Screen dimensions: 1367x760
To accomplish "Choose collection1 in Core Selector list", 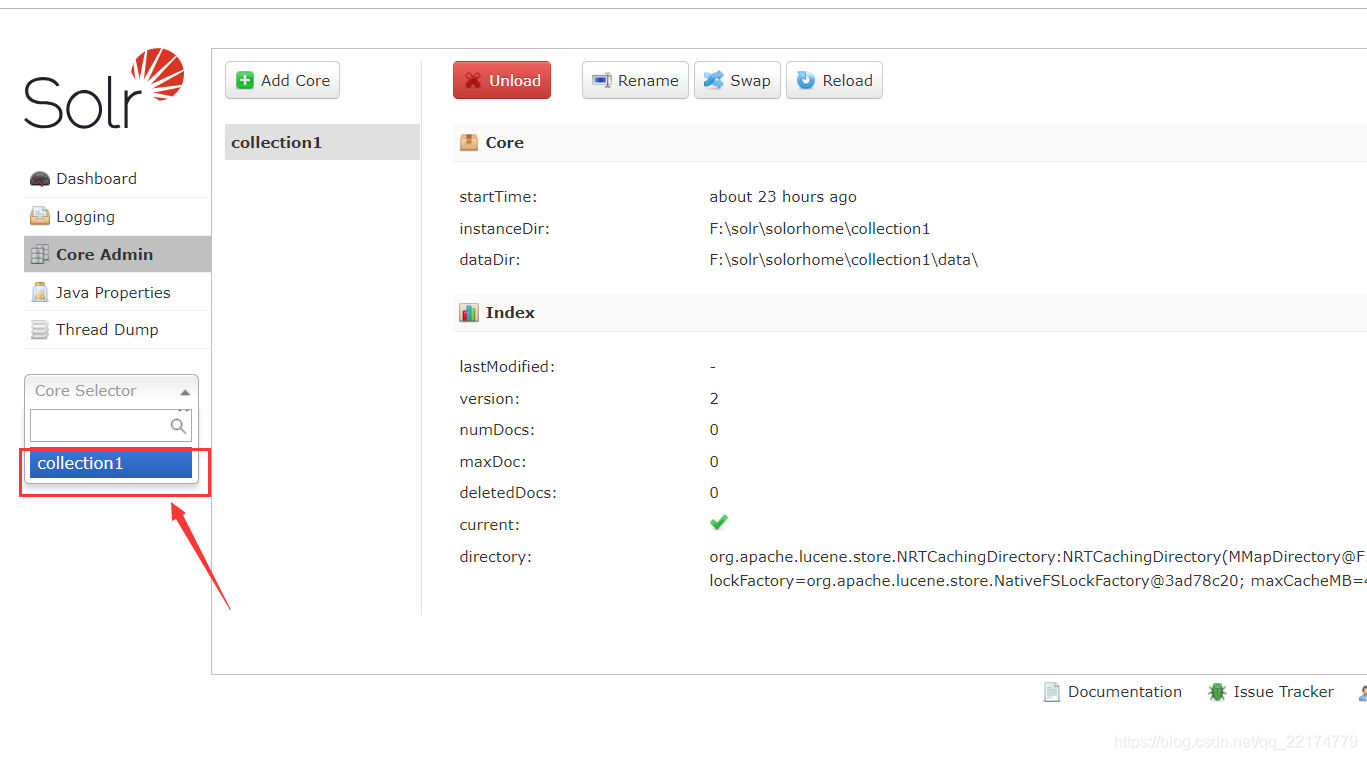I will point(111,463).
